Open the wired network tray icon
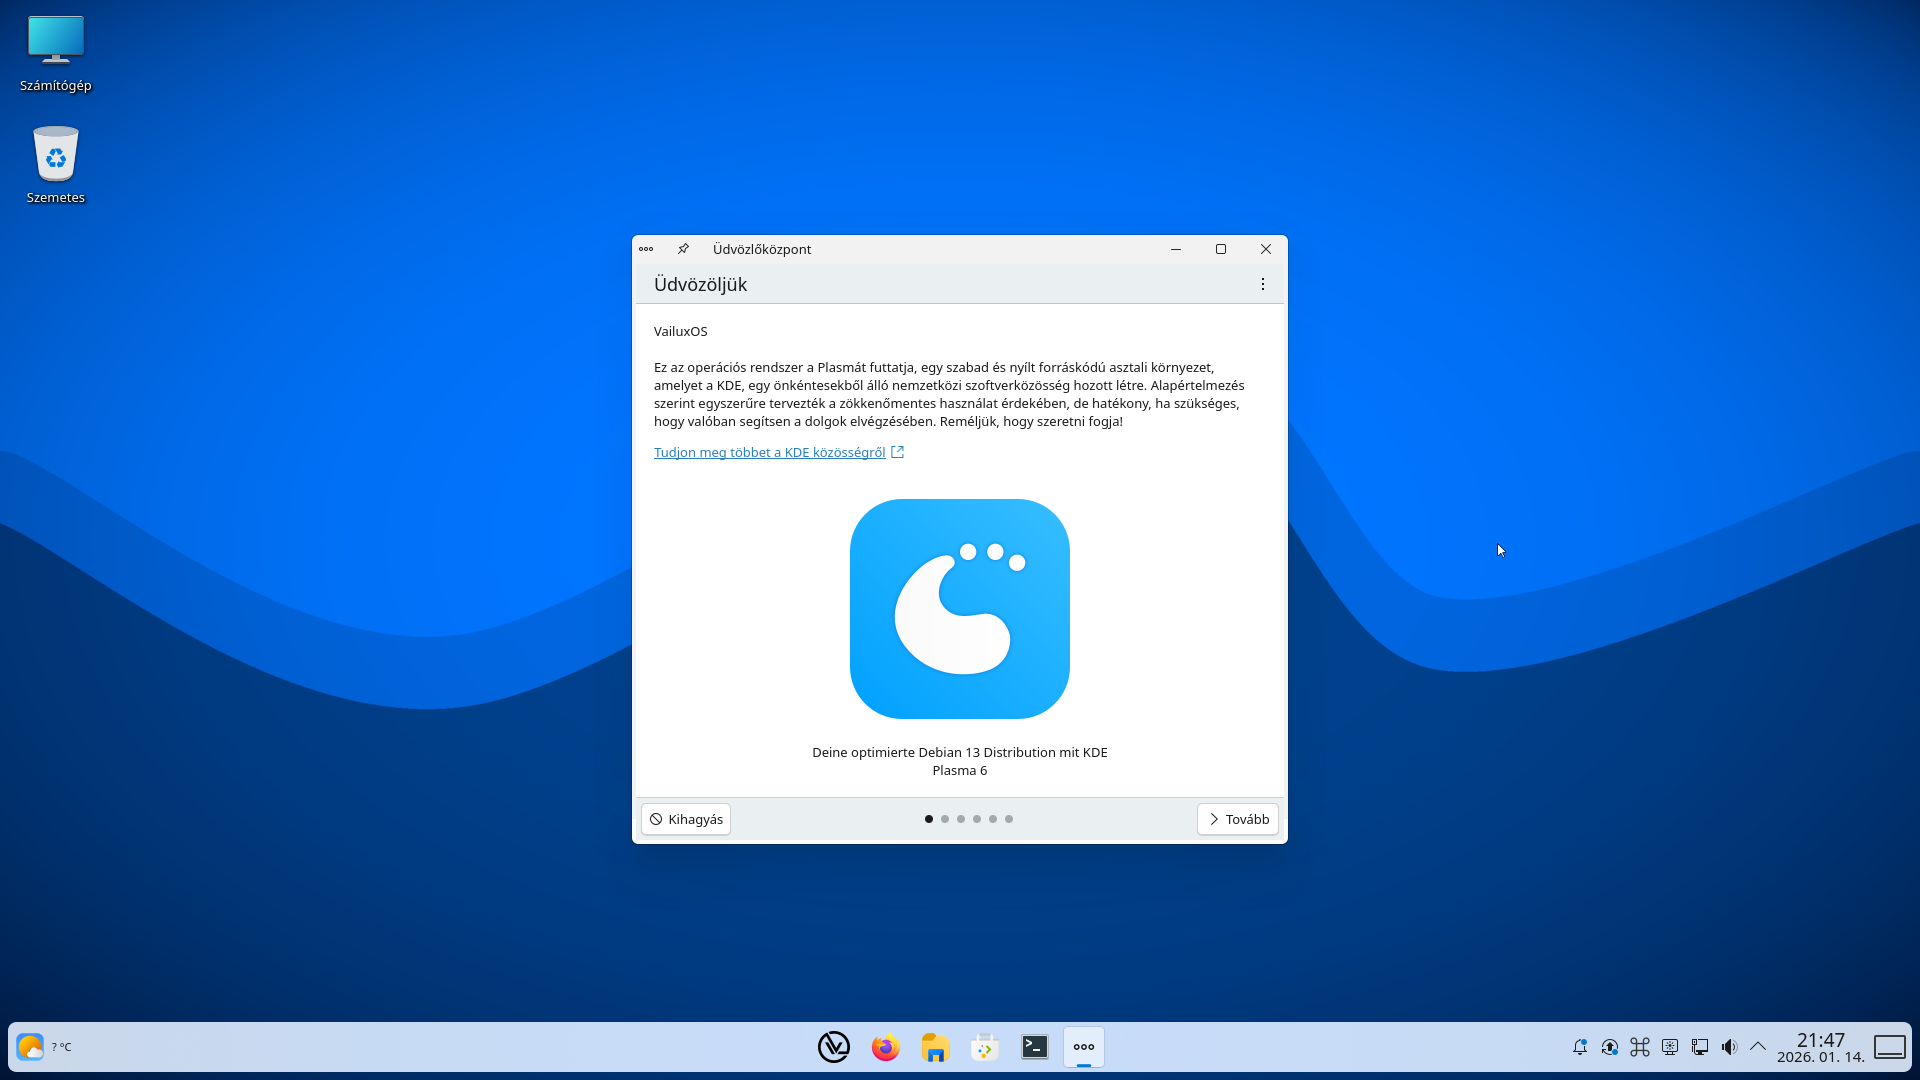 (x=1700, y=1047)
